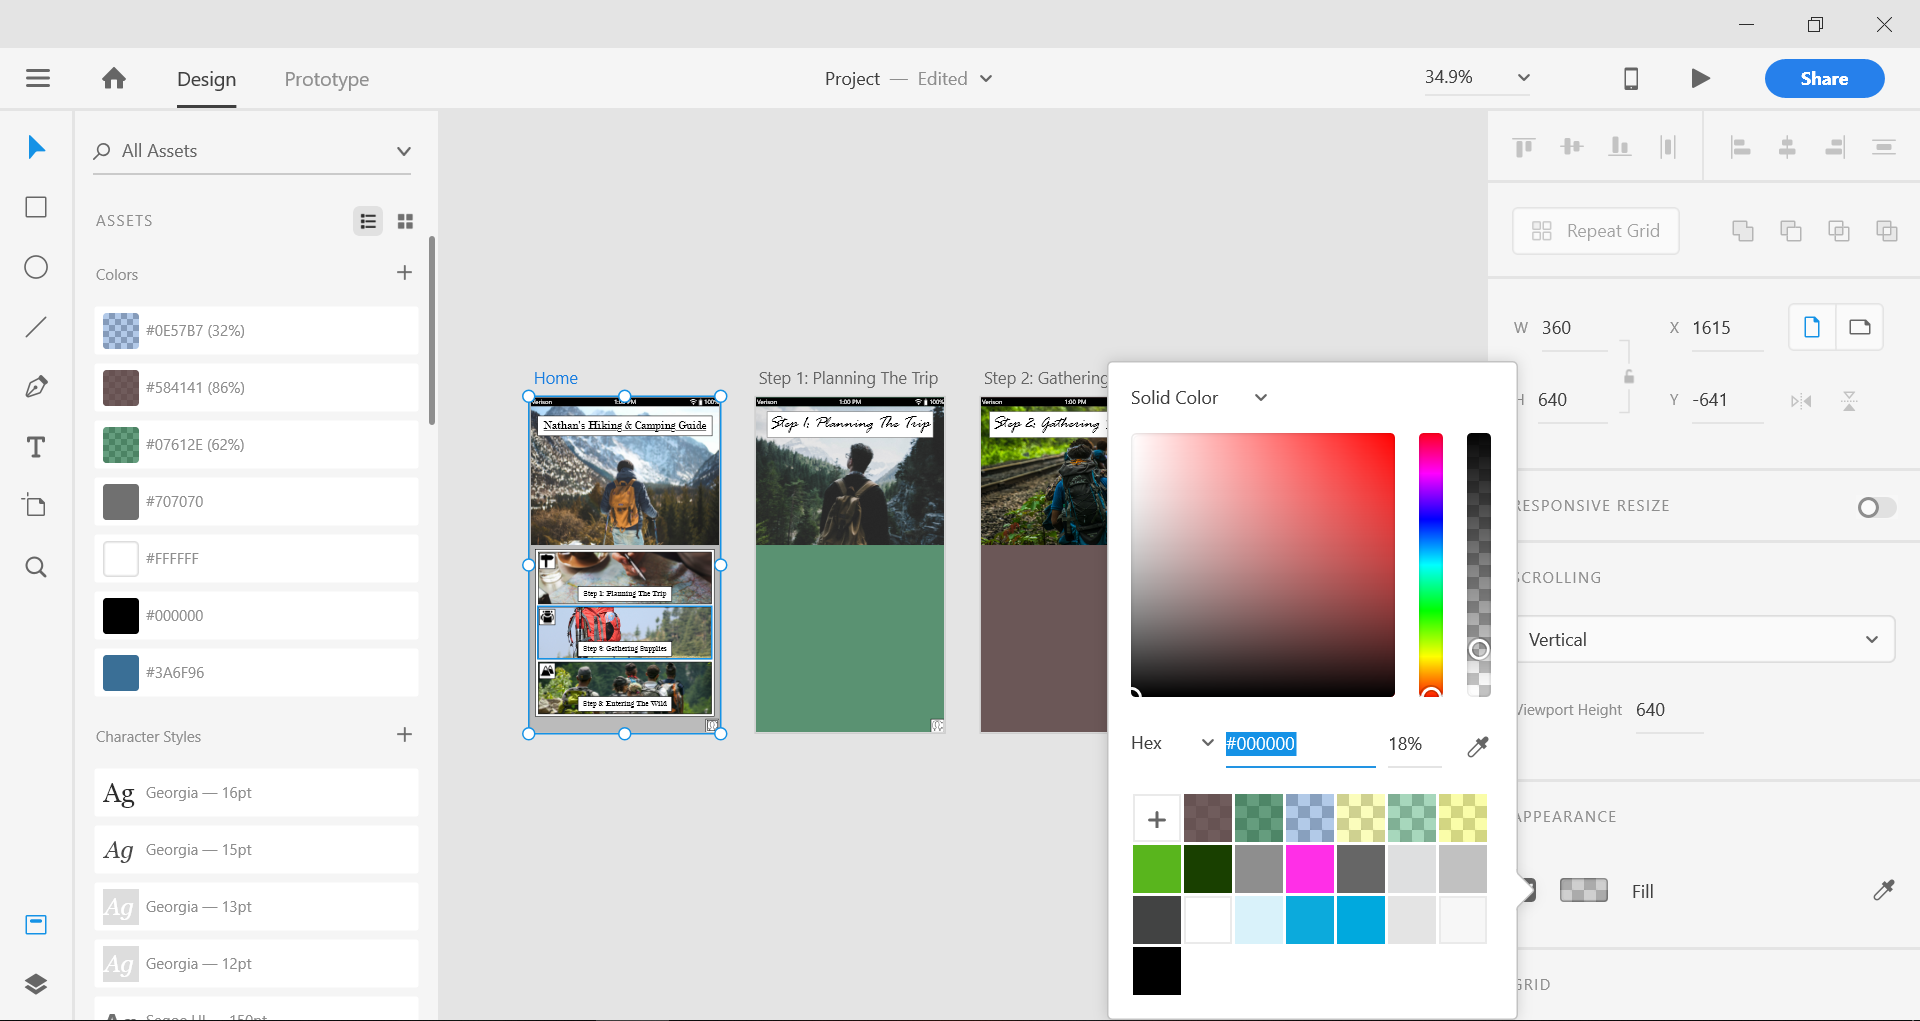1920x1021 pixels.
Task: Select the #0E57B7 color asset
Action: 257,331
